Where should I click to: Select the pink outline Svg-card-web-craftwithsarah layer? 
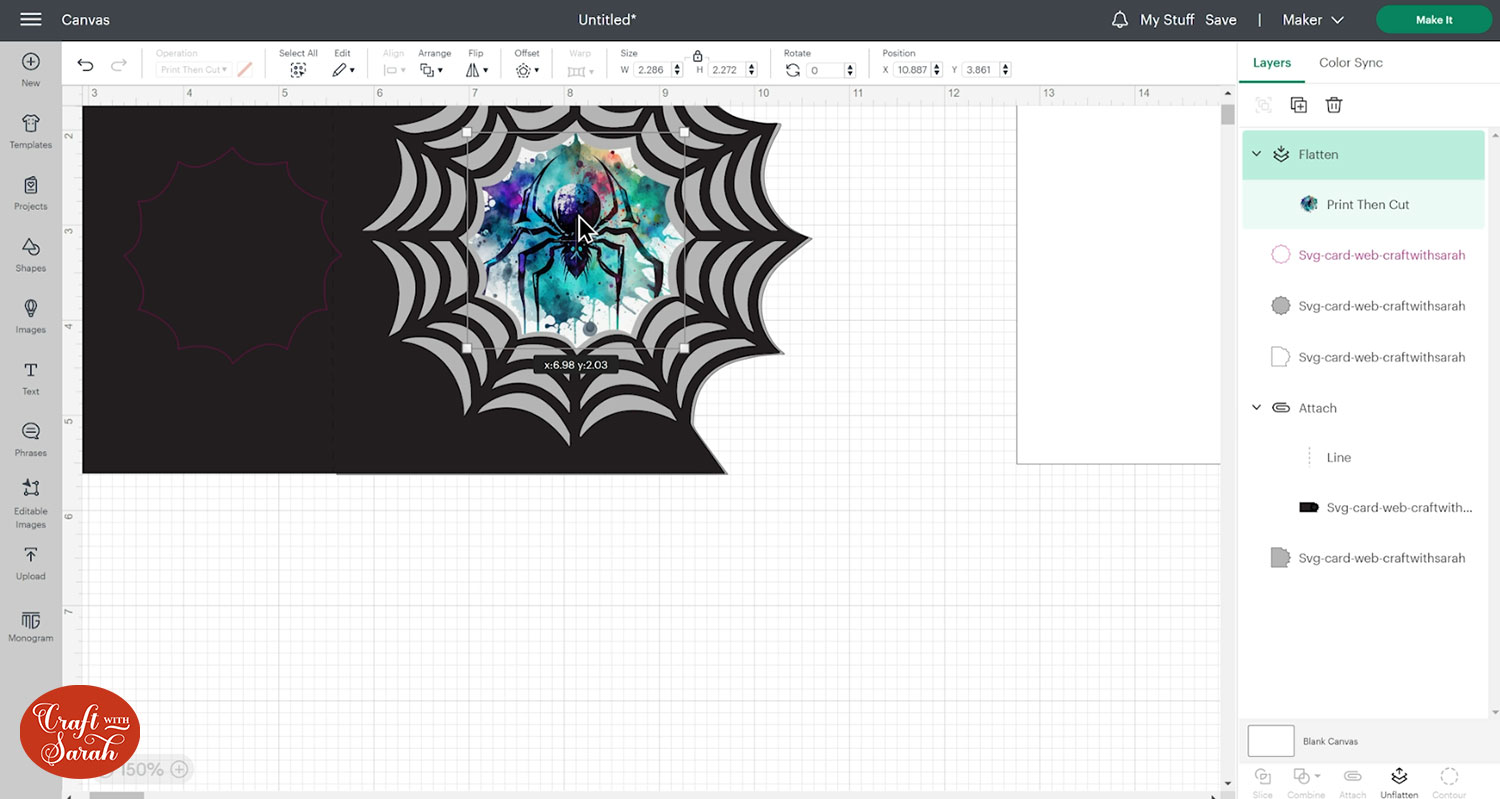(x=1363, y=255)
